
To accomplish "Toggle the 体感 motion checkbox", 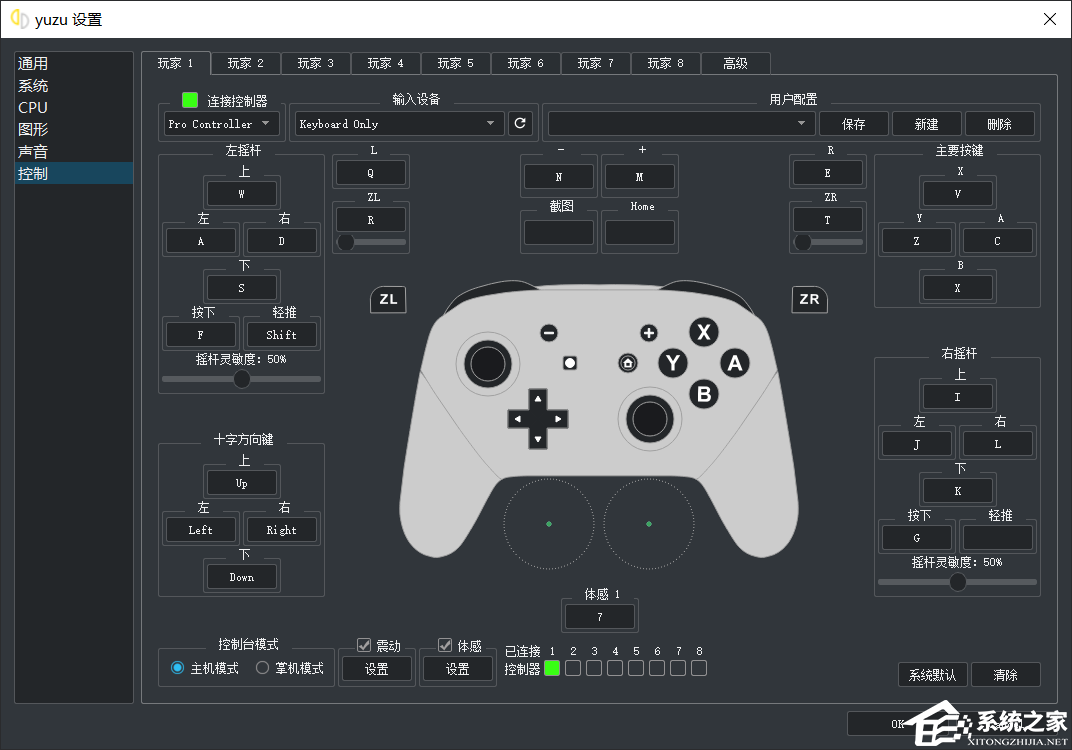I will pos(446,646).
